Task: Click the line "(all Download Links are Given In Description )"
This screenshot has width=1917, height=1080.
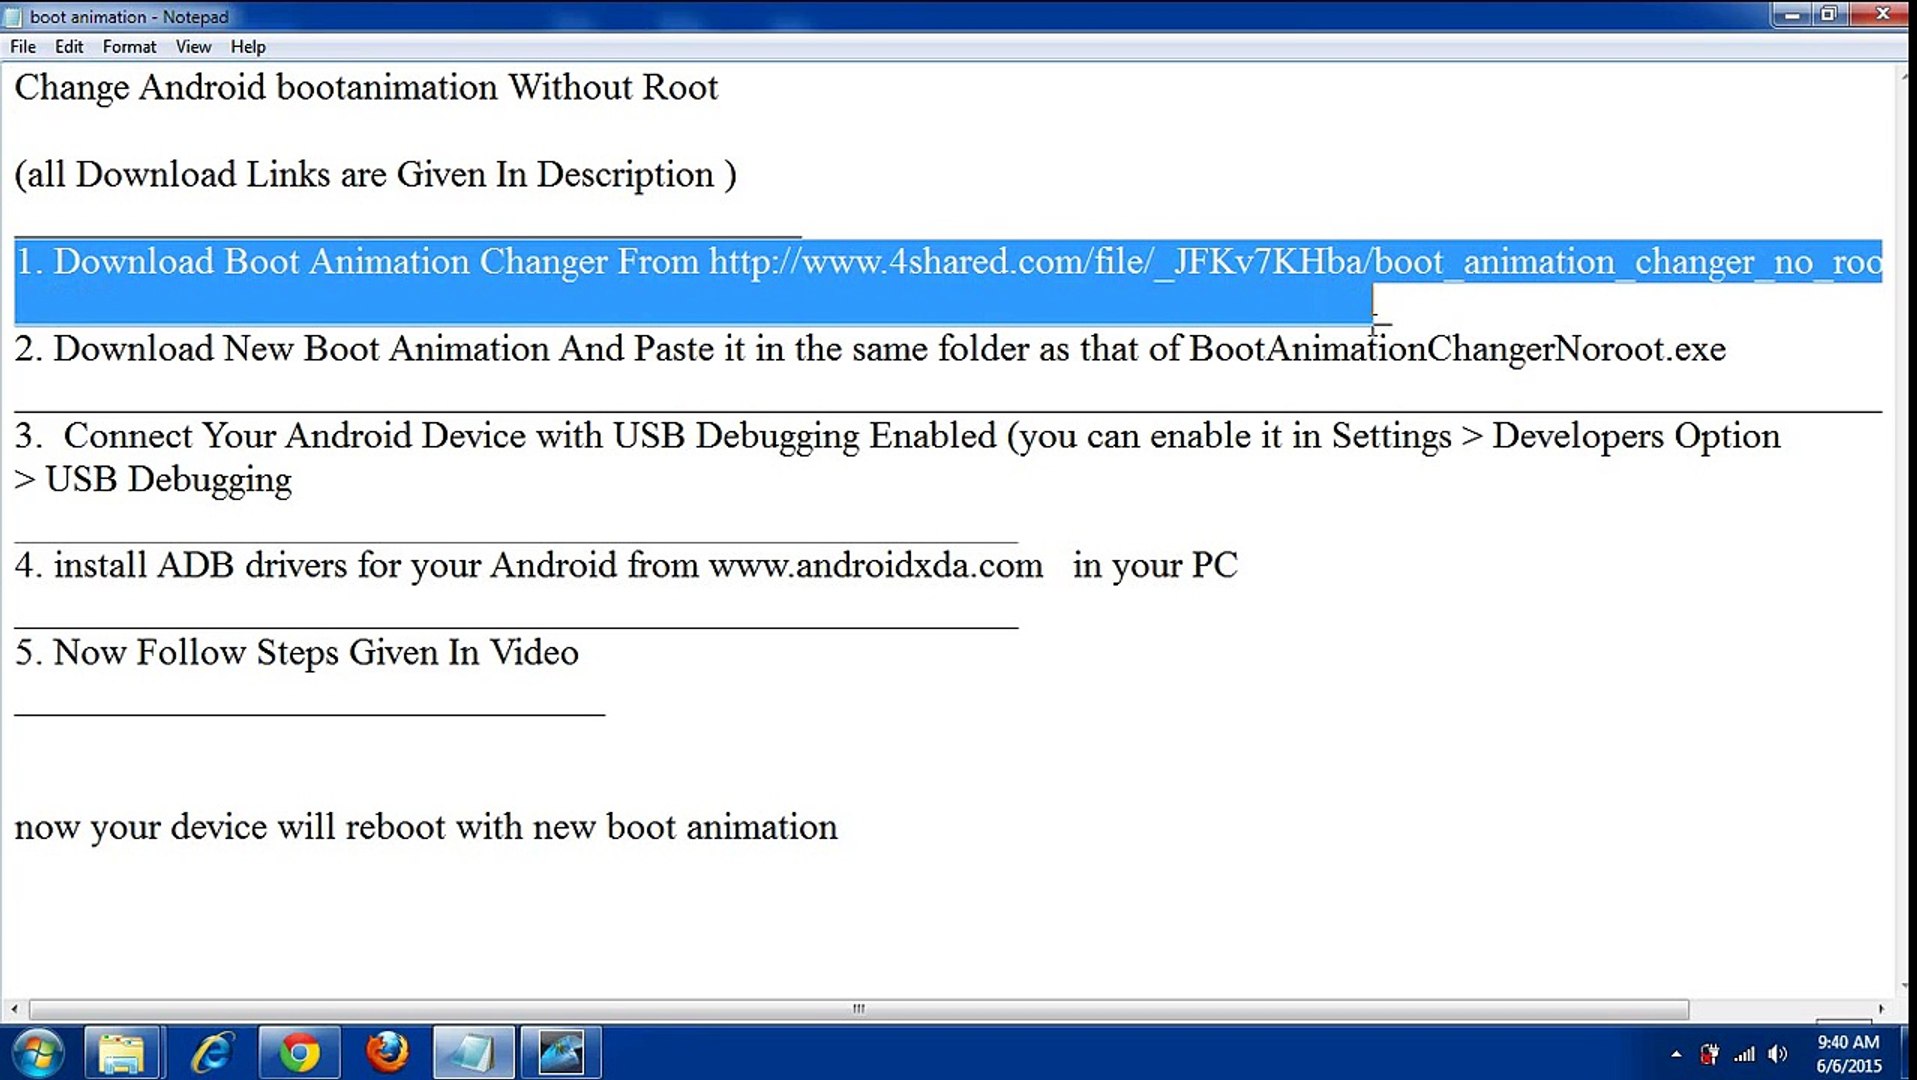Action: (375, 175)
